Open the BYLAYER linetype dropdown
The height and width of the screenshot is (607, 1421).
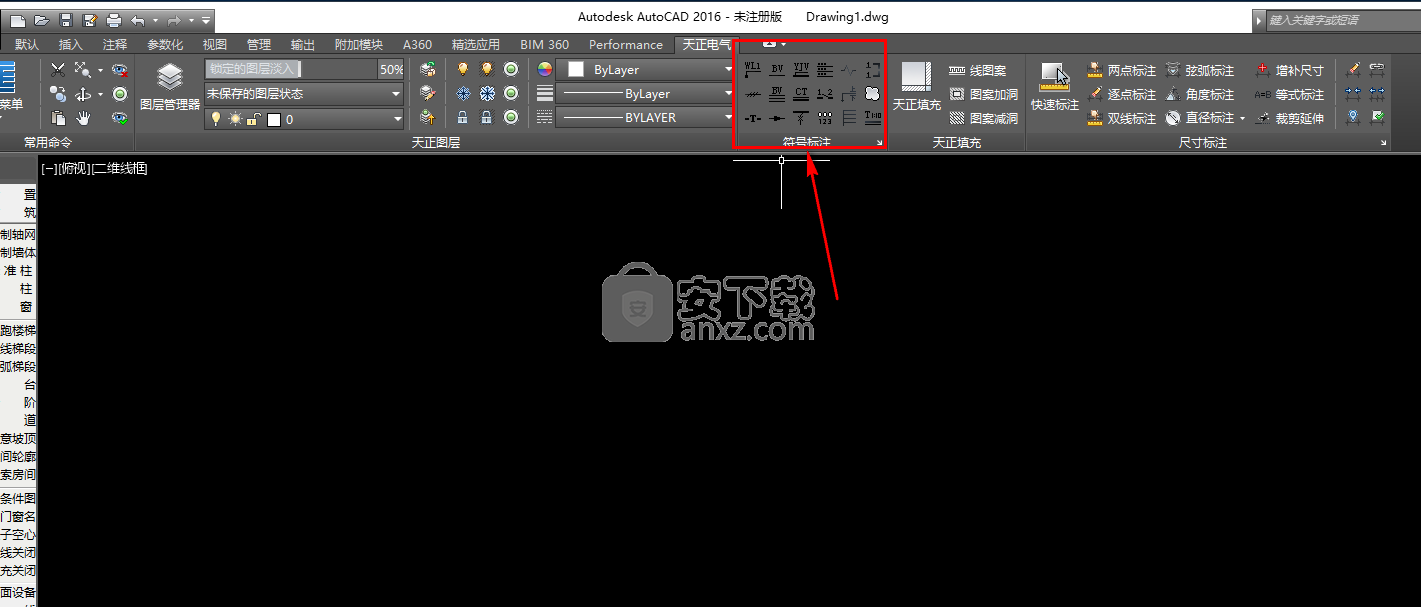click(647, 117)
